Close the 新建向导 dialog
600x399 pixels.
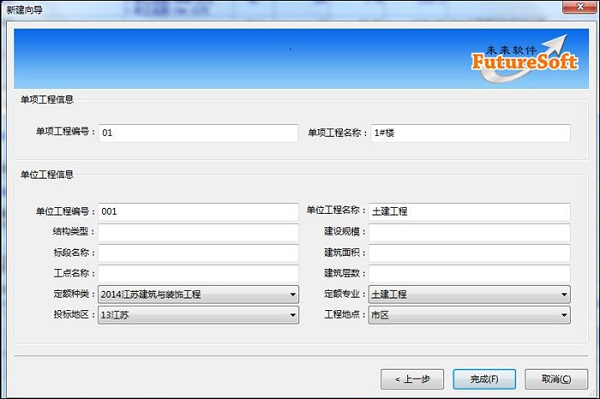580,7
